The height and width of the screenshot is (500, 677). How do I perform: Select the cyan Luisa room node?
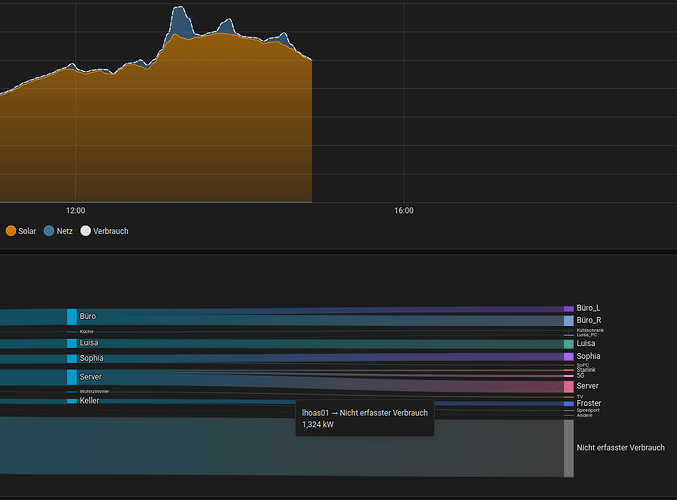tap(72, 343)
